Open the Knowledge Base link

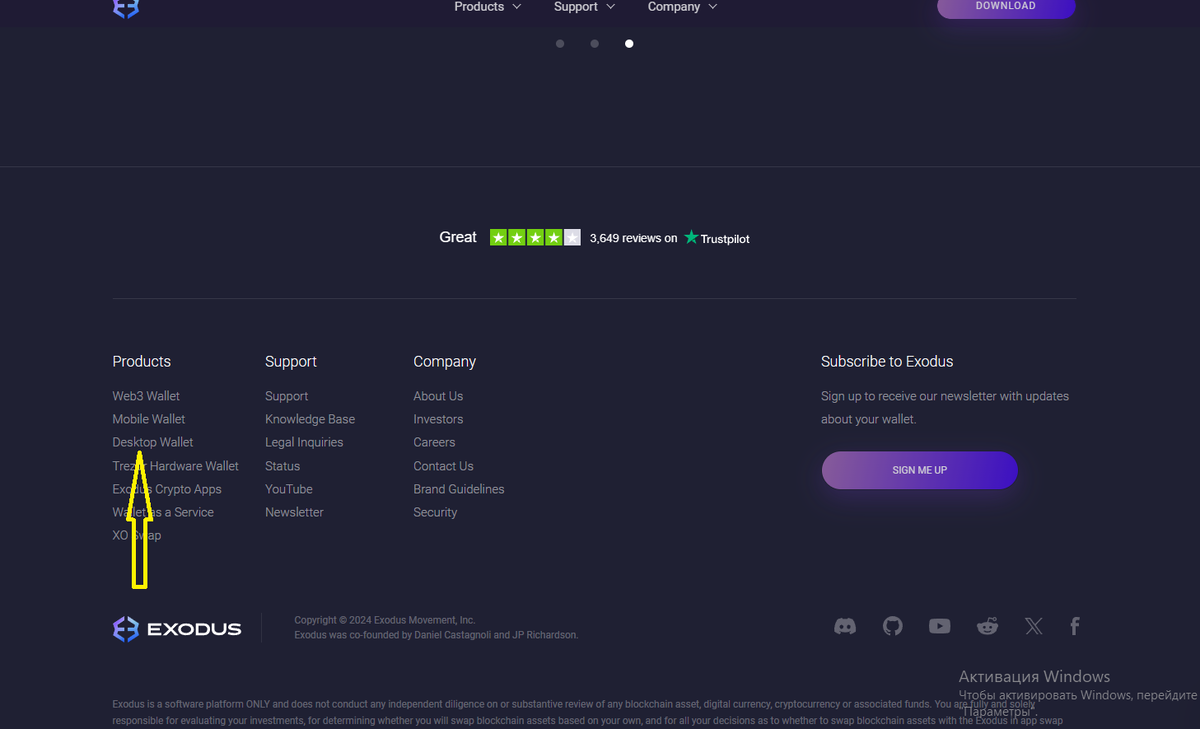click(310, 419)
